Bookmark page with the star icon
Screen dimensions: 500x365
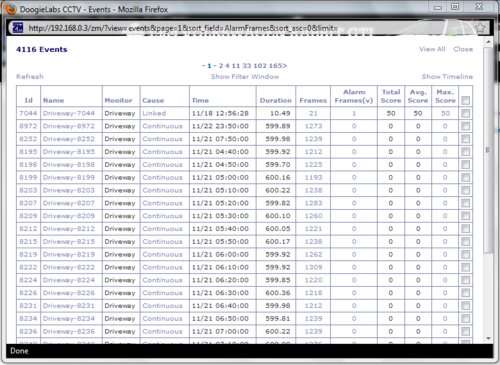[480, 28]
